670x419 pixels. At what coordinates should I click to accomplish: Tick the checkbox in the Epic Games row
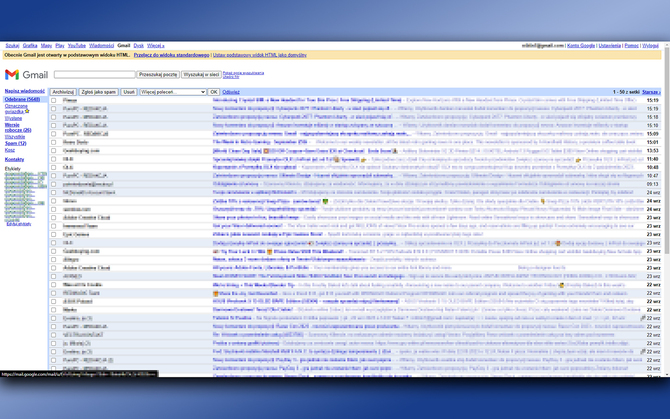(x=53, y=234)
